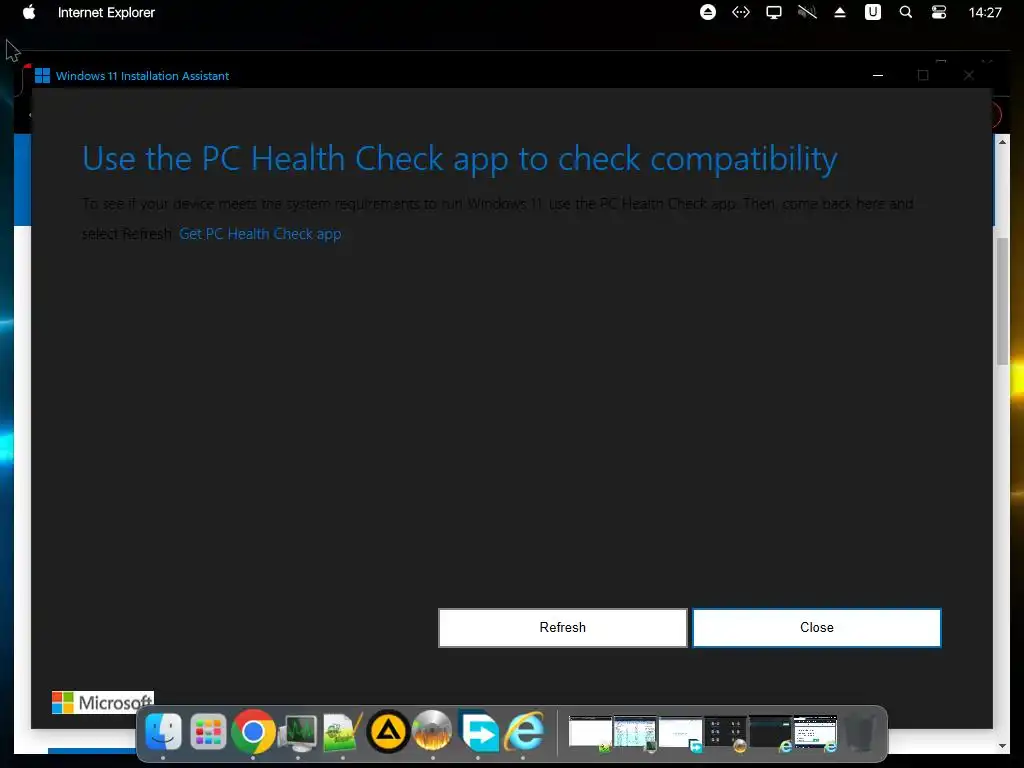Image resolution: width=1024 pixels, height=768 pixels.
Task: Click the 14:27 menu bar clock
Action: point(985,12)
